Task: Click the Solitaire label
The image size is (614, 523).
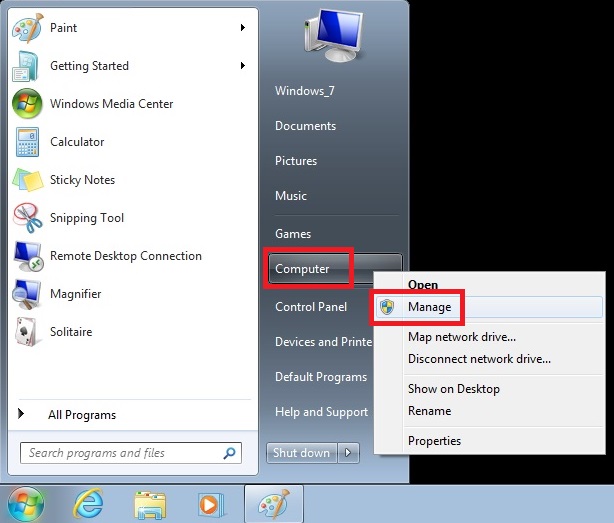Action: [x=71, y=332]
